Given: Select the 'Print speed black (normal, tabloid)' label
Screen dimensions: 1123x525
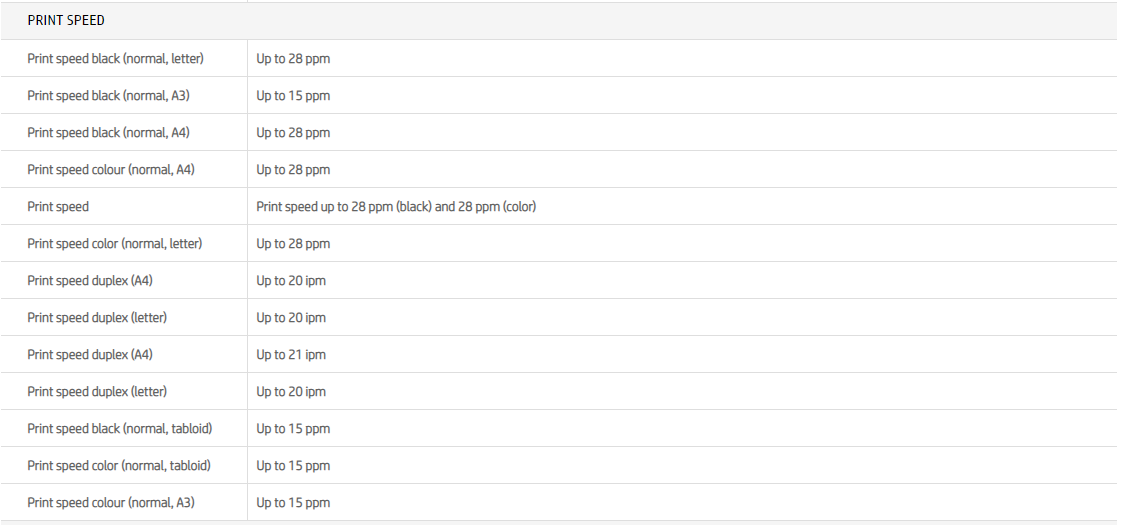Looking at the screenshot, I should coord(119,429).
